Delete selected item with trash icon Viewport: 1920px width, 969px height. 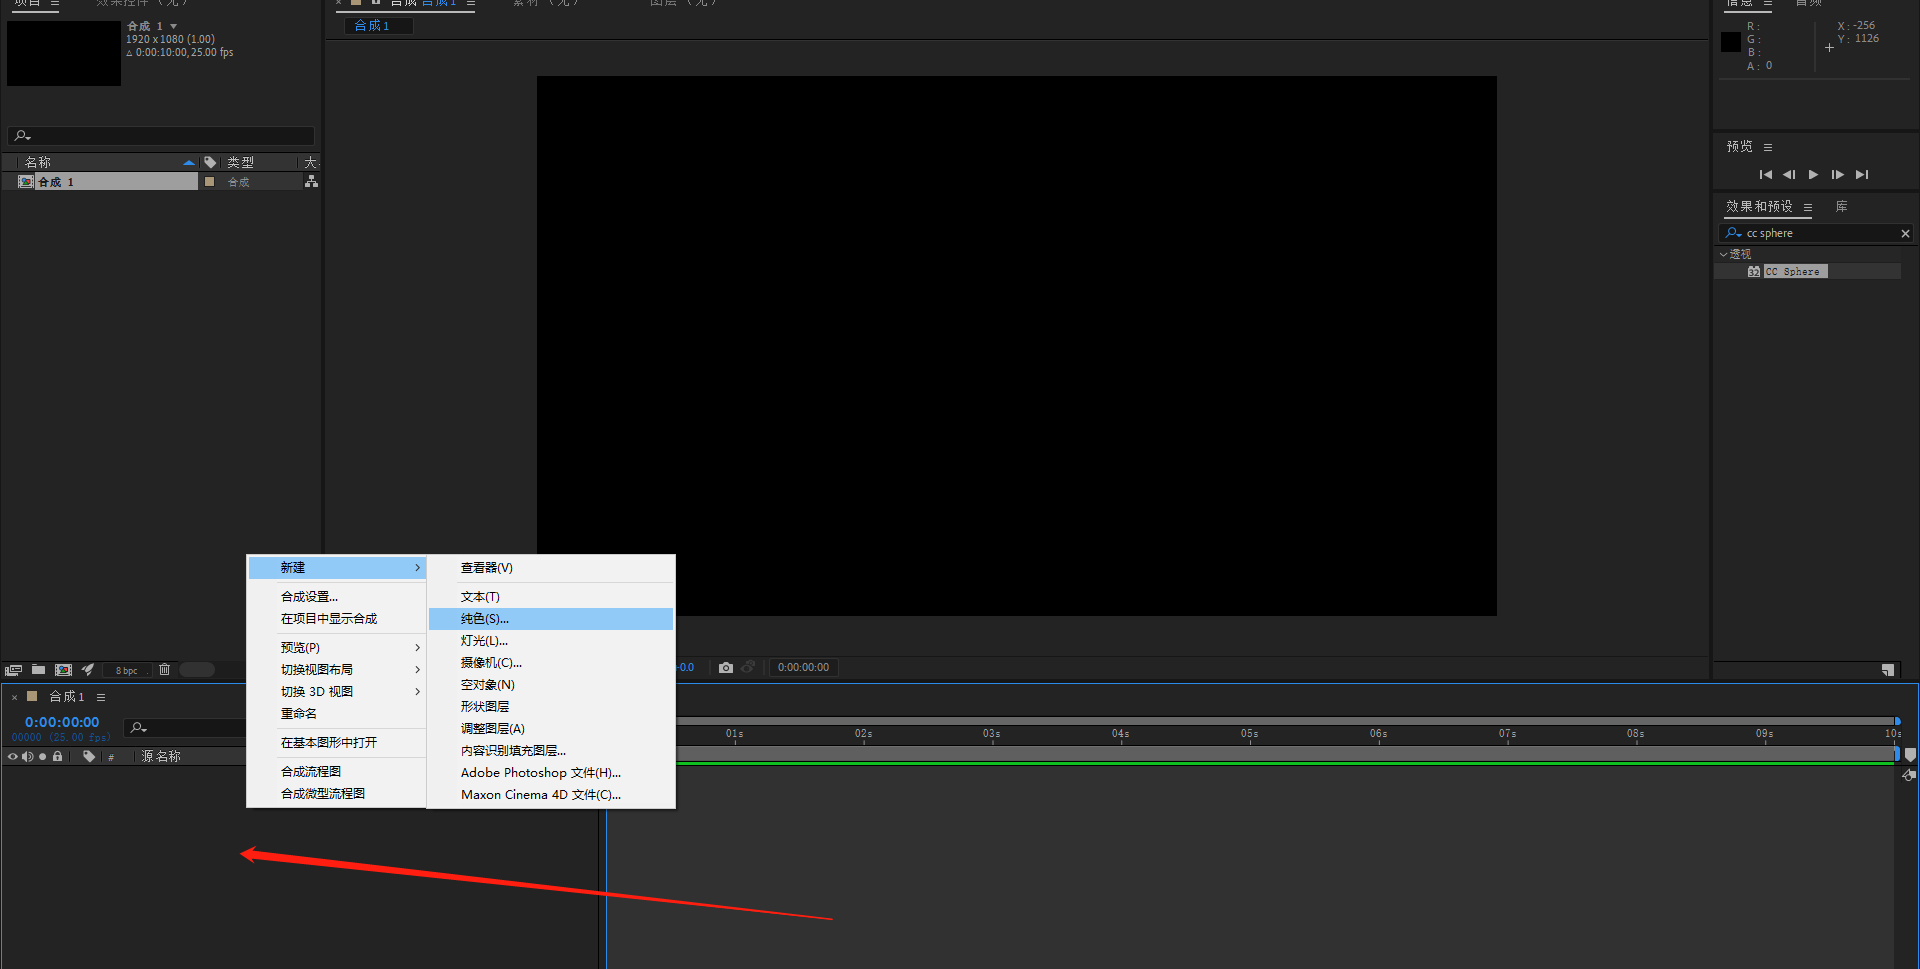165,670
